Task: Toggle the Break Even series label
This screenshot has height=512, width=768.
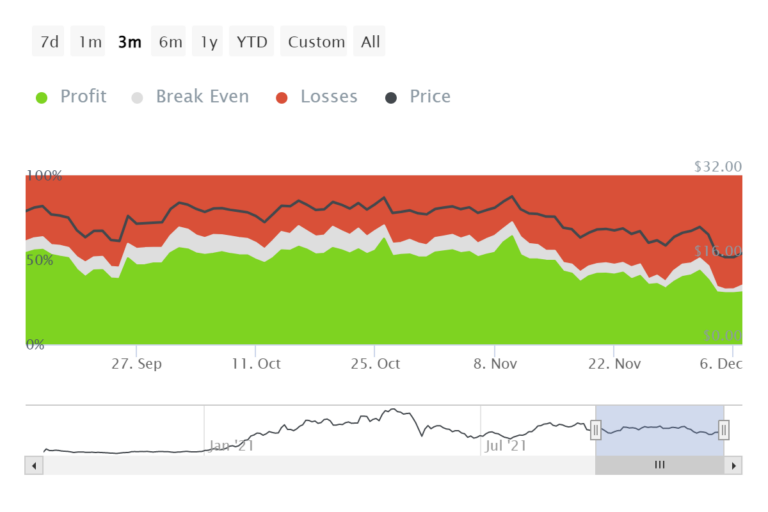Action: 202,97
